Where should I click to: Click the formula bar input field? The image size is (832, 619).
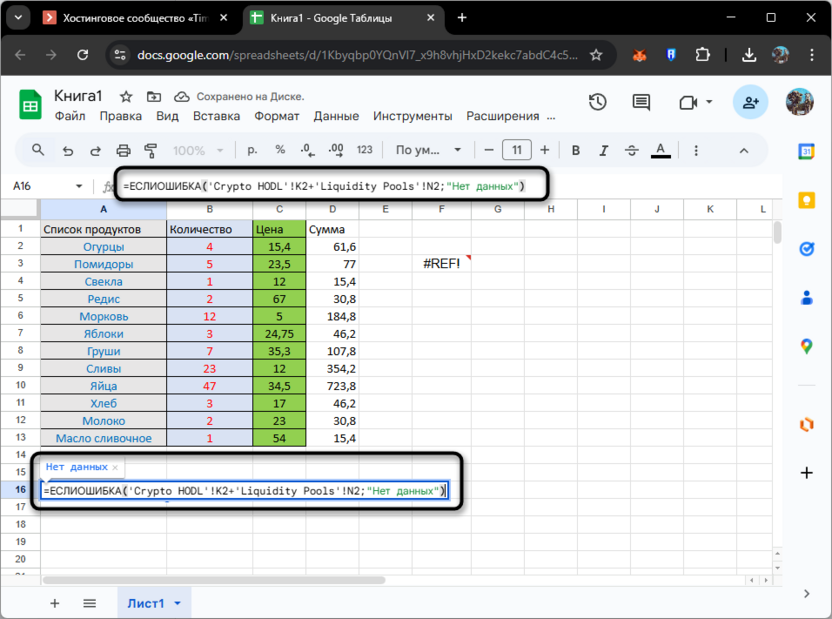300,185
